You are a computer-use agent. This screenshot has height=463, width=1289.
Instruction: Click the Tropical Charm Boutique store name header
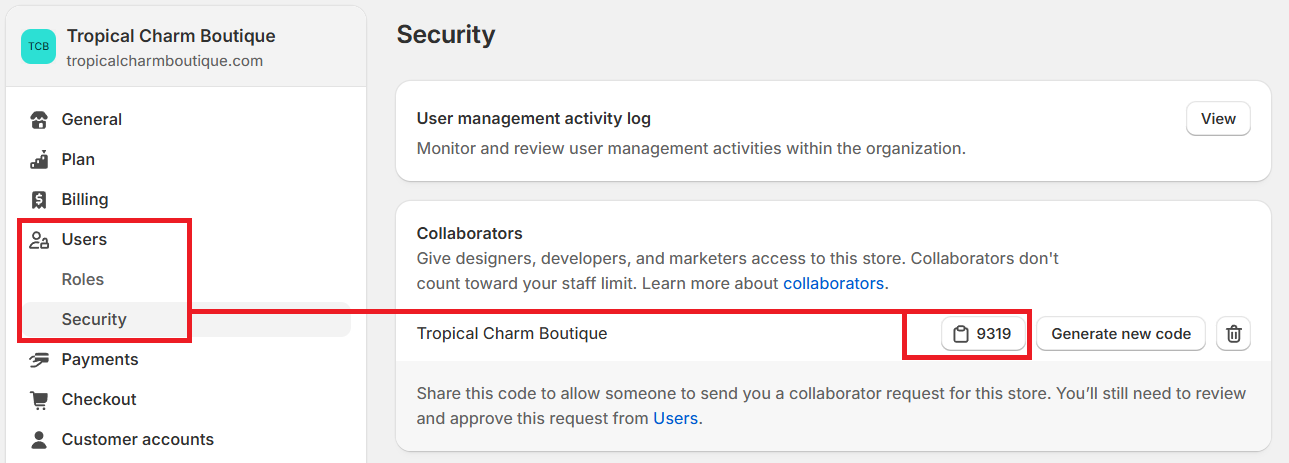pos(171,36)
